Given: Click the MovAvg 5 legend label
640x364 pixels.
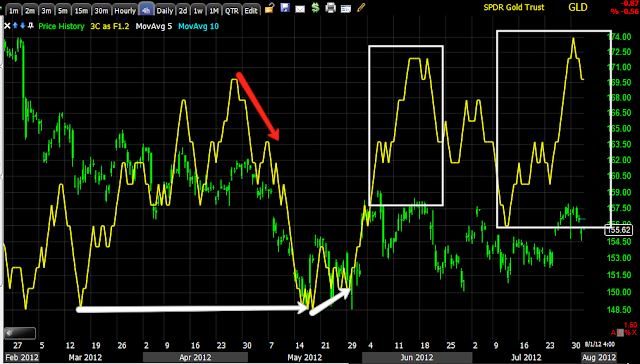Looking at the screenshot, I should [154, 27].
